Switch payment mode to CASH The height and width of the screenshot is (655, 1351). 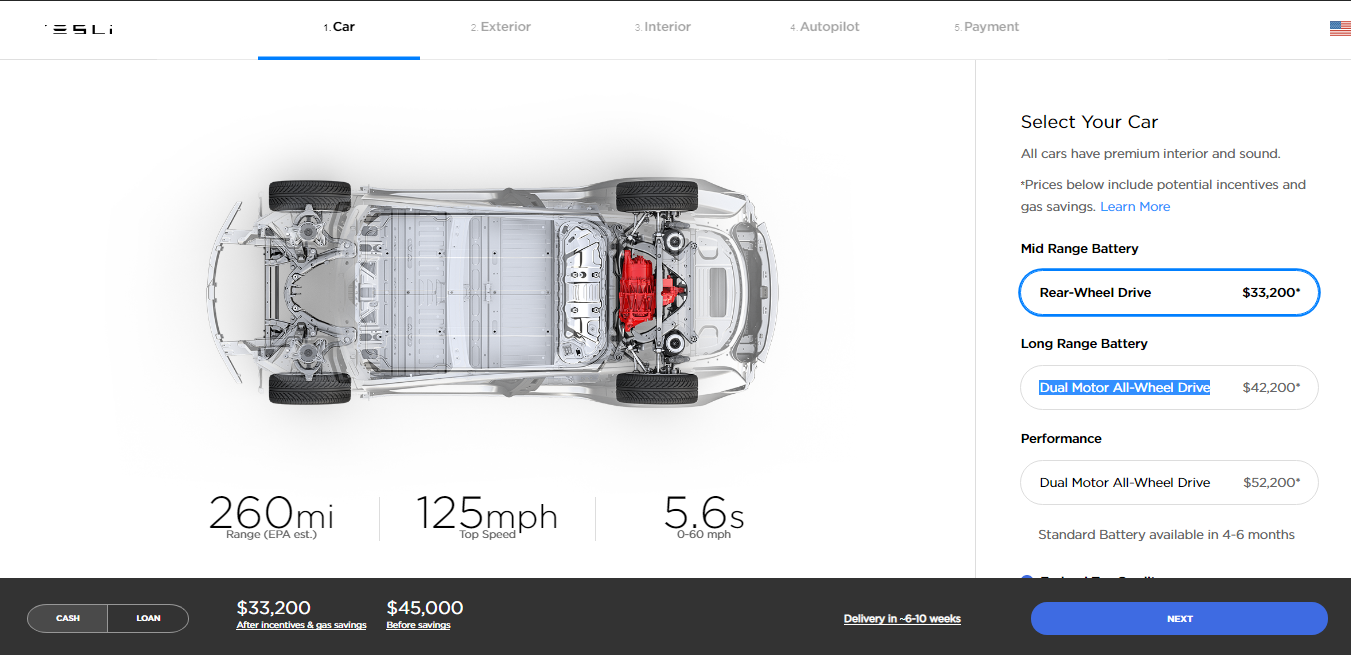coord(68,618)
